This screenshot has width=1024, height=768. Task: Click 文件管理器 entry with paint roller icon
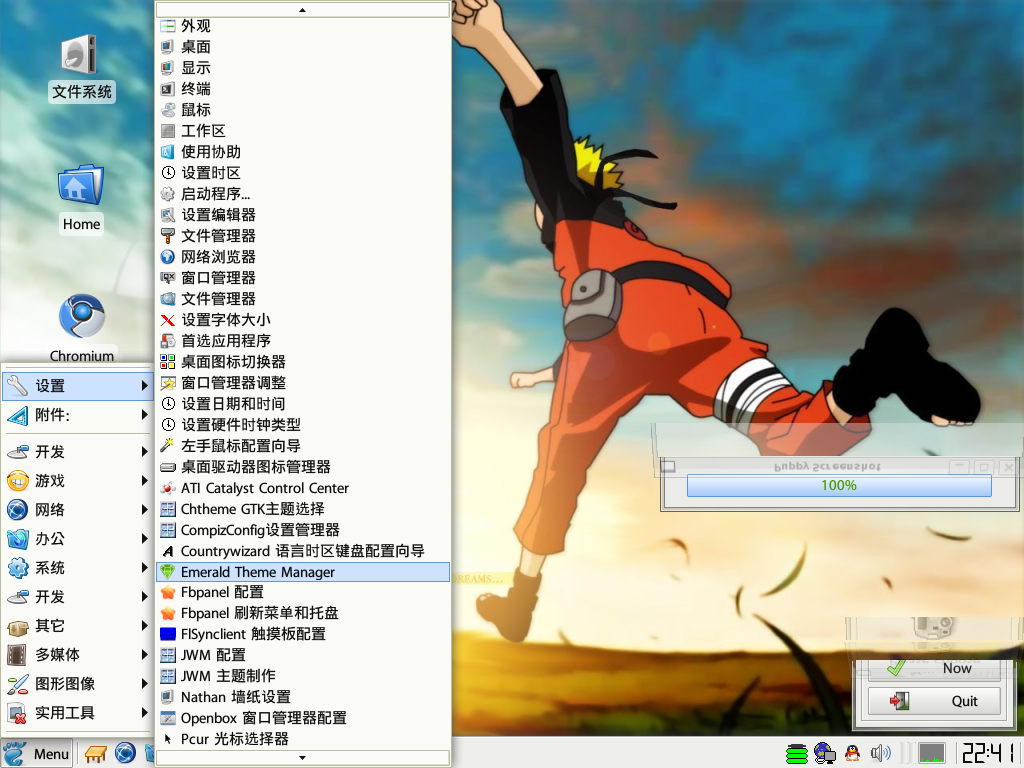coord(303,236)
